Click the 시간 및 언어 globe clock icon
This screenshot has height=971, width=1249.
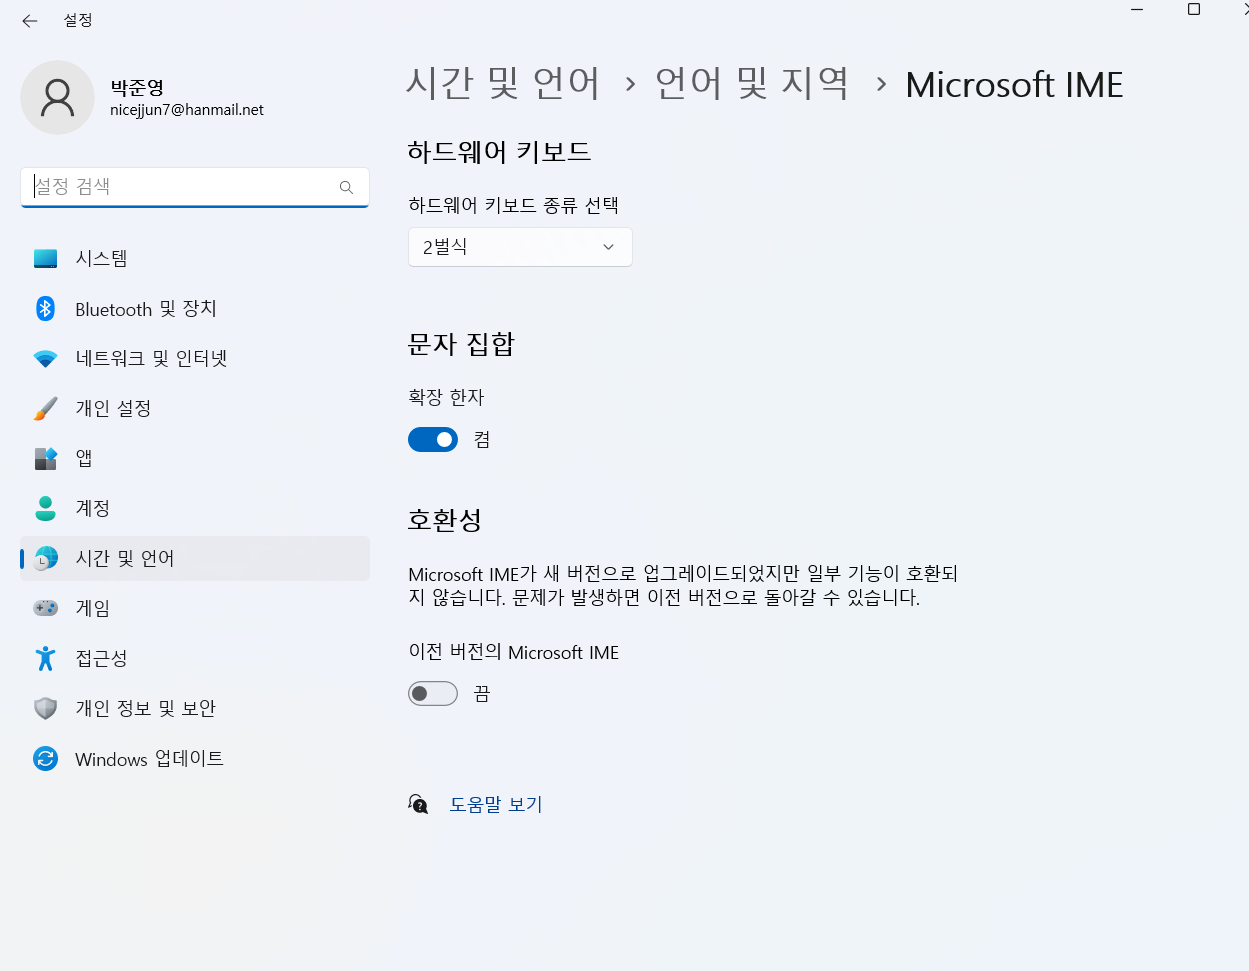[x=45, y=558]
